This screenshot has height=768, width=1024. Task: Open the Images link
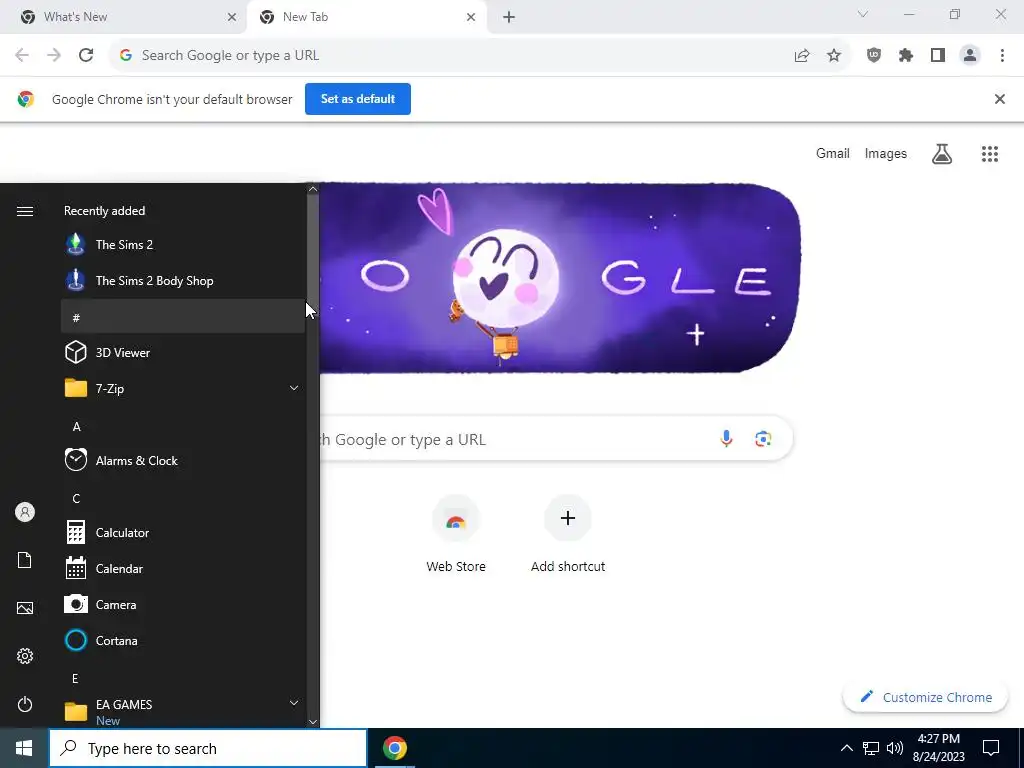[x=886, y=153]
